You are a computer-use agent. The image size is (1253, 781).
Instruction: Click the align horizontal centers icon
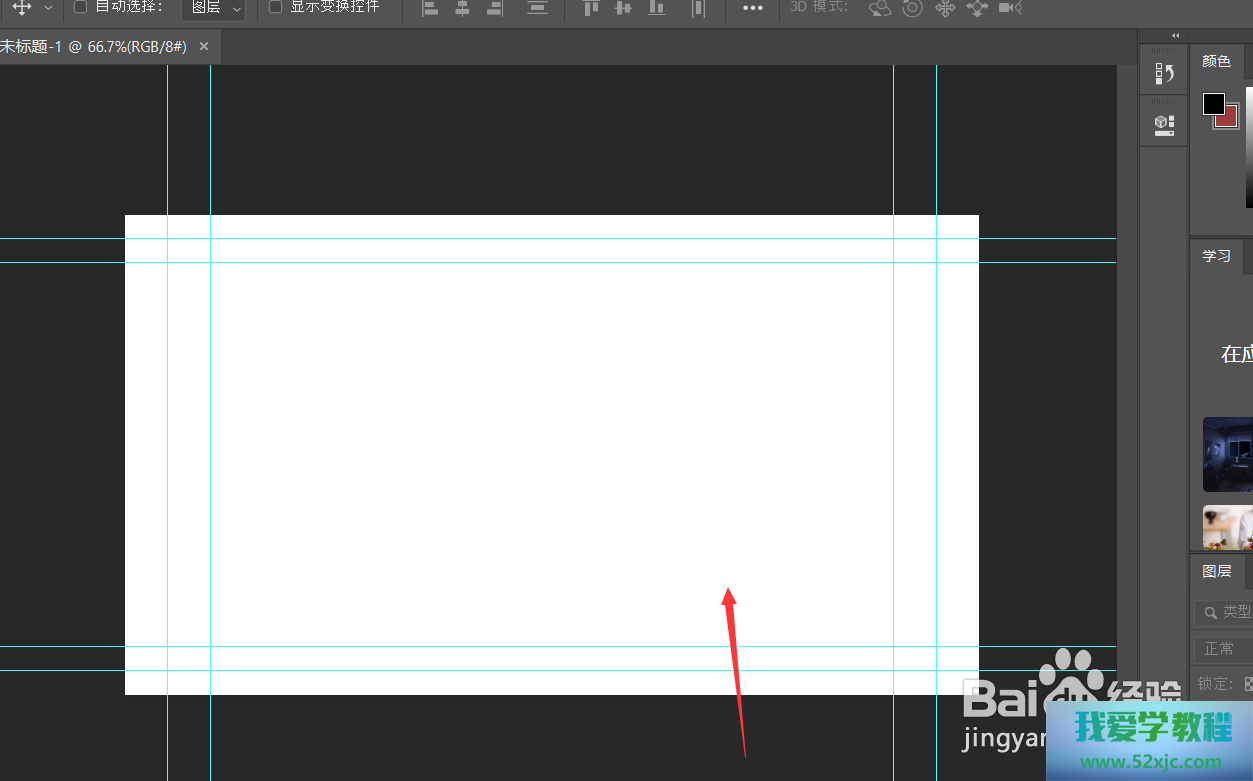[462, 8]
